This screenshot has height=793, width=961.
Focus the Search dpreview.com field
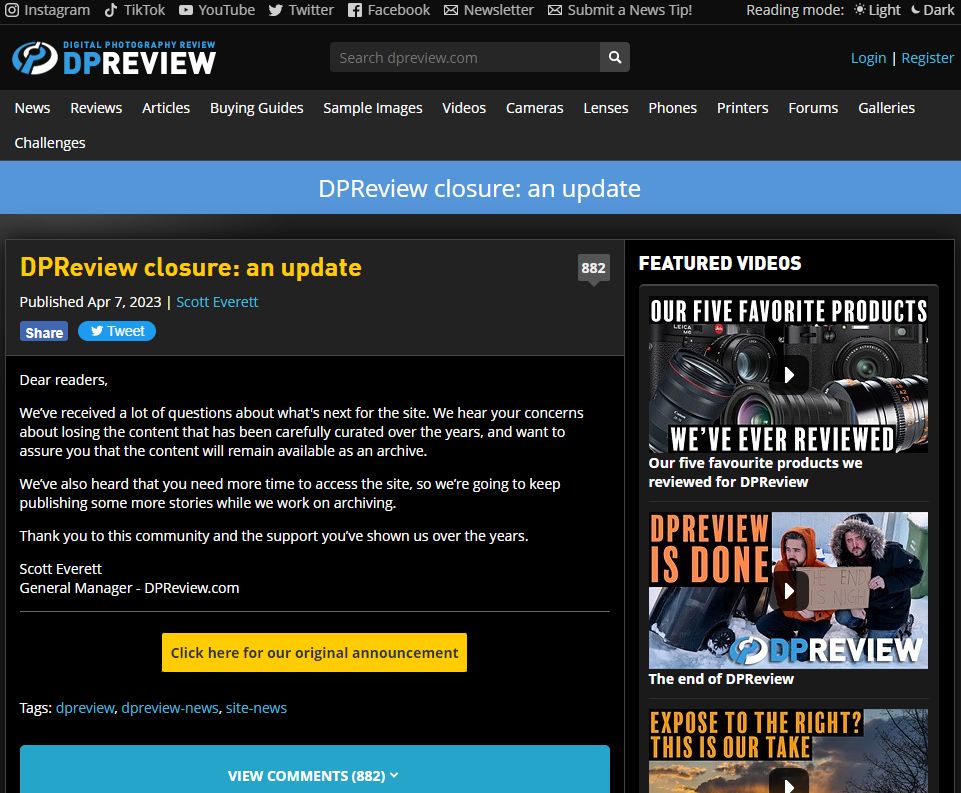coord(465,57)
